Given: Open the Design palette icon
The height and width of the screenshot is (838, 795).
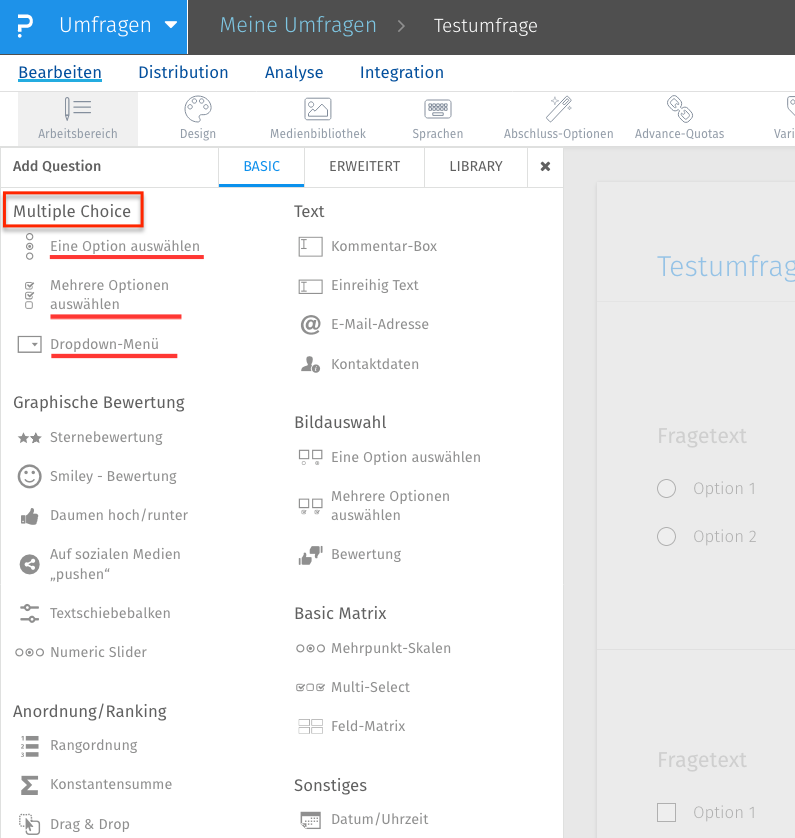Looking at the screenshot, I should [198, 109].
